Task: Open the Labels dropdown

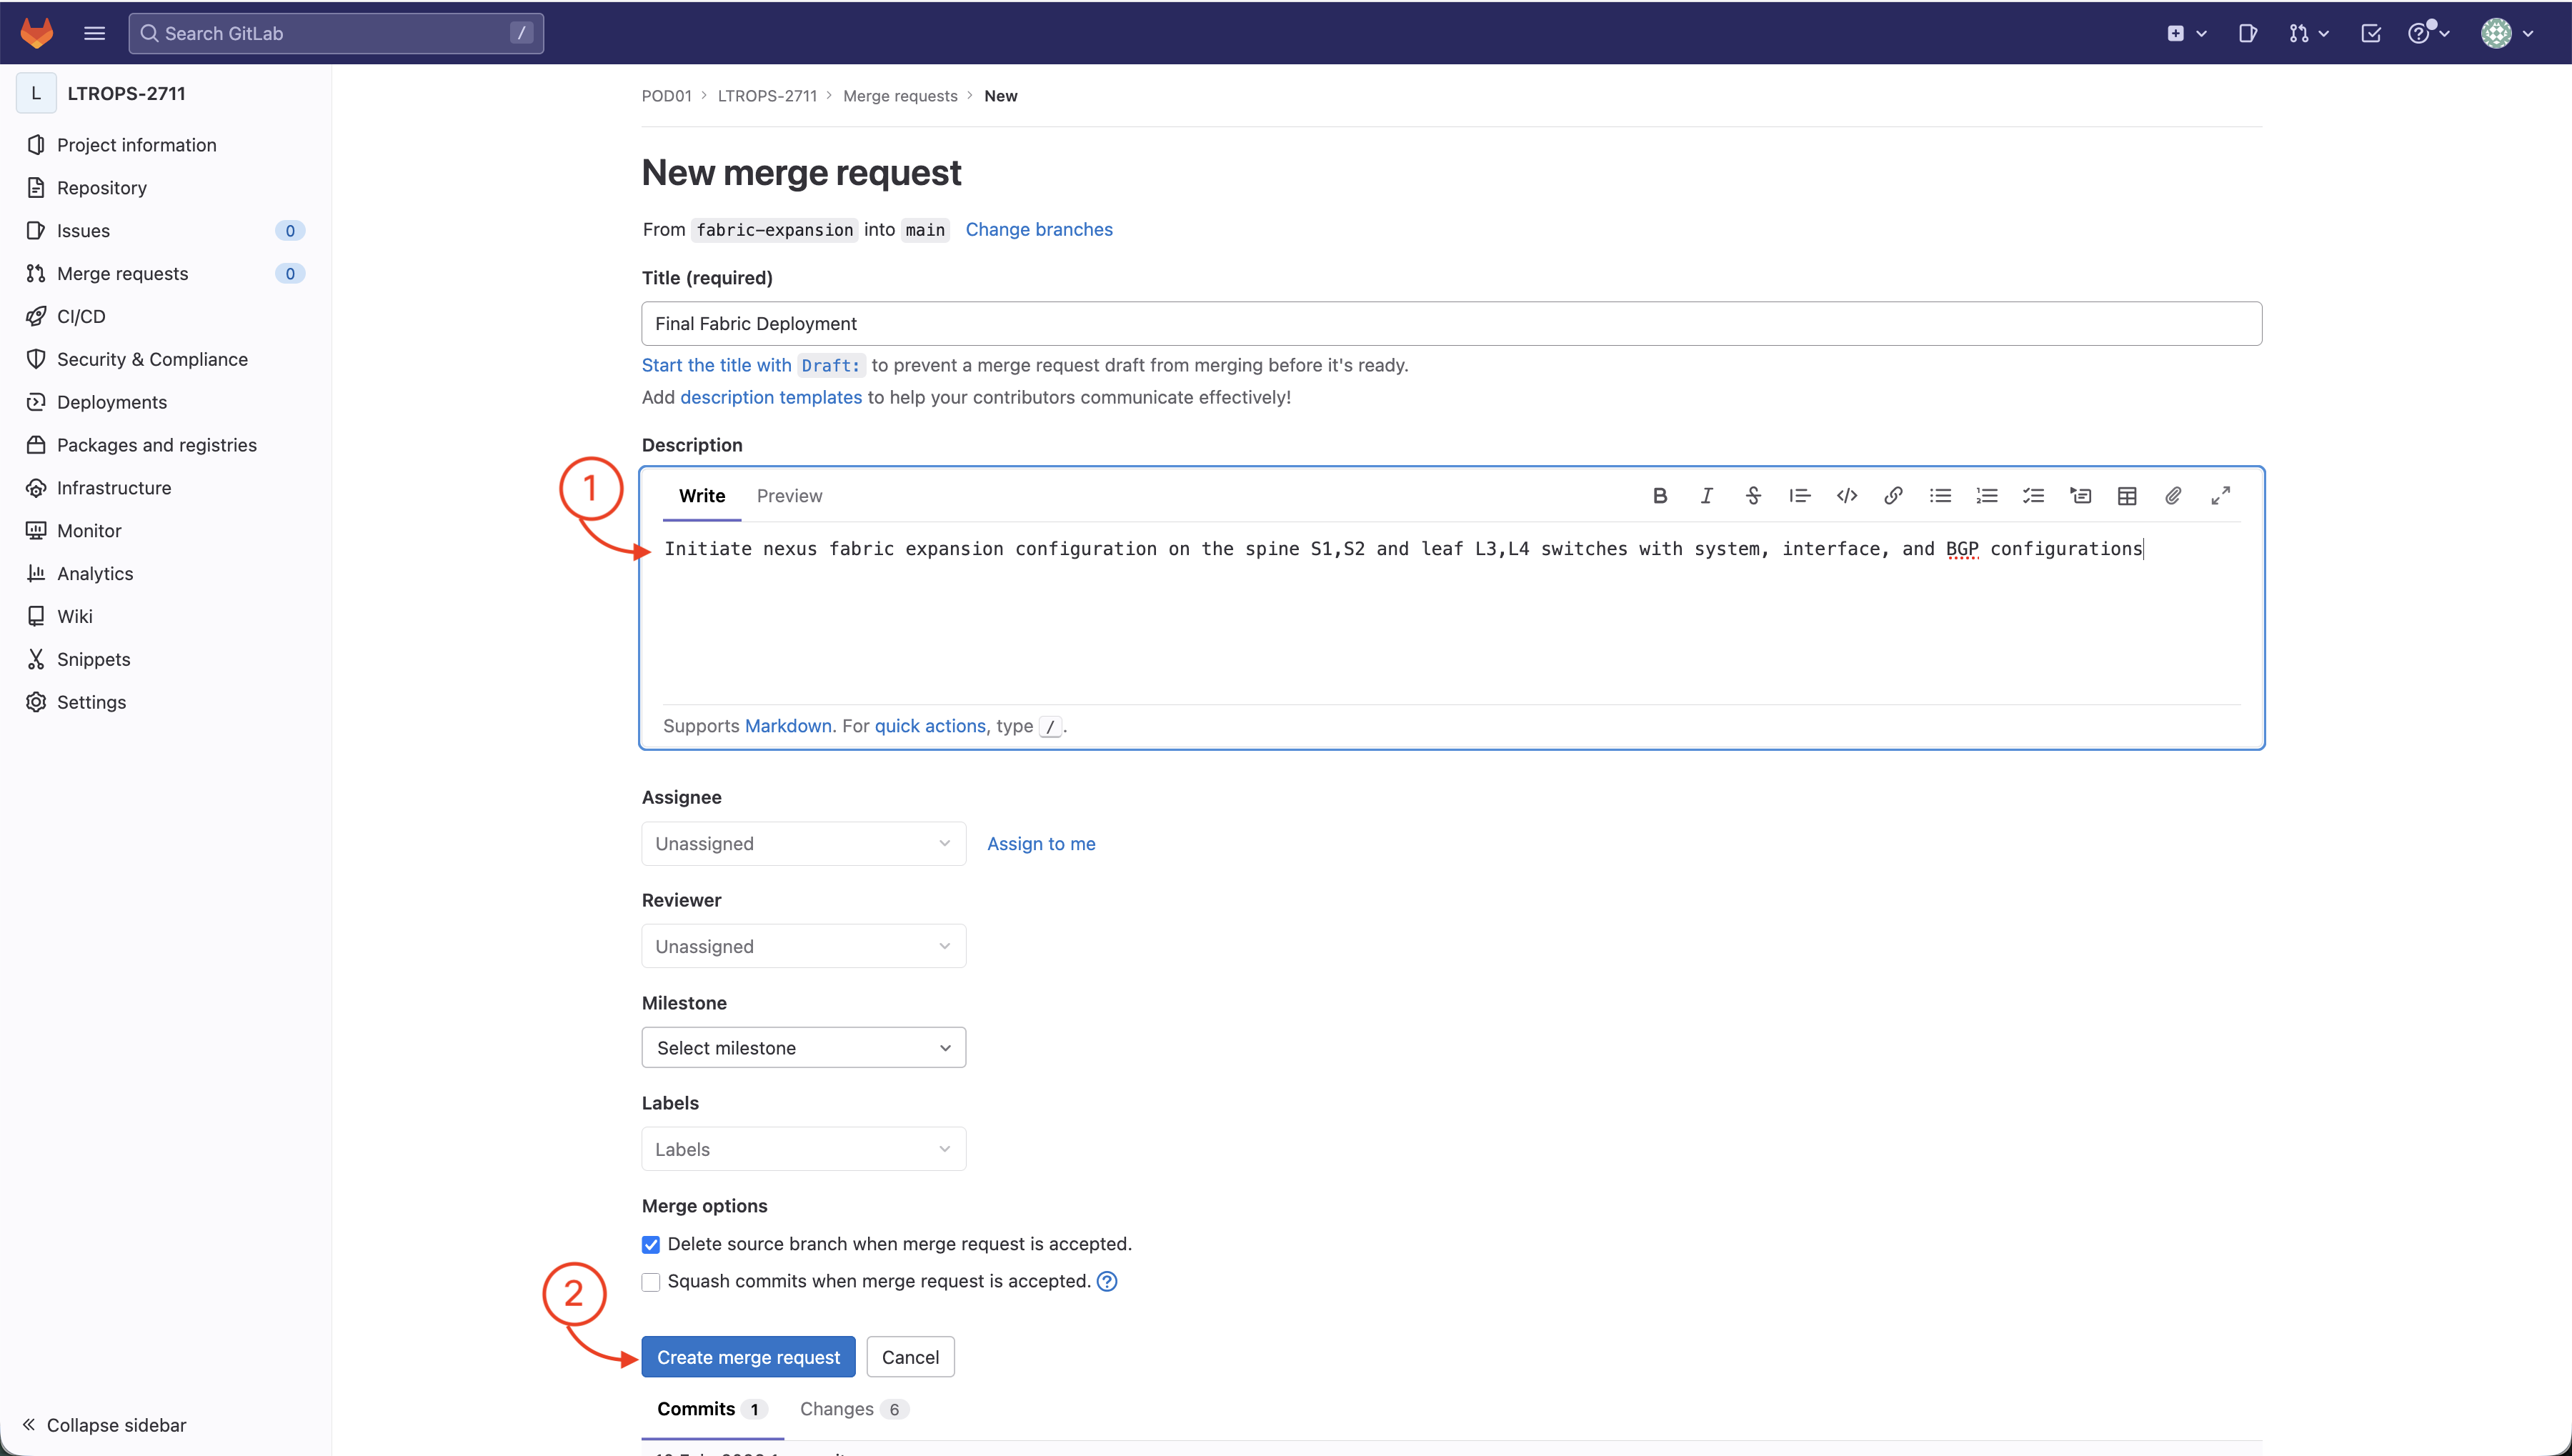Action: coord(803,1149)
